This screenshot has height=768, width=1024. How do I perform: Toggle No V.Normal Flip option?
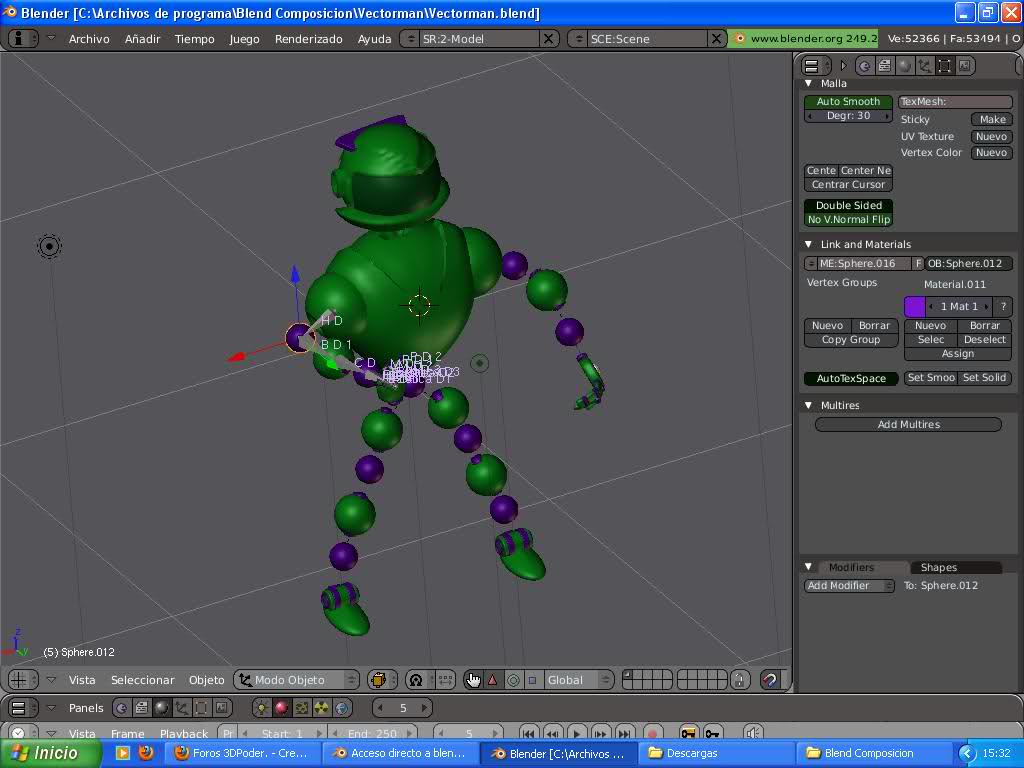tap(848, 220)
